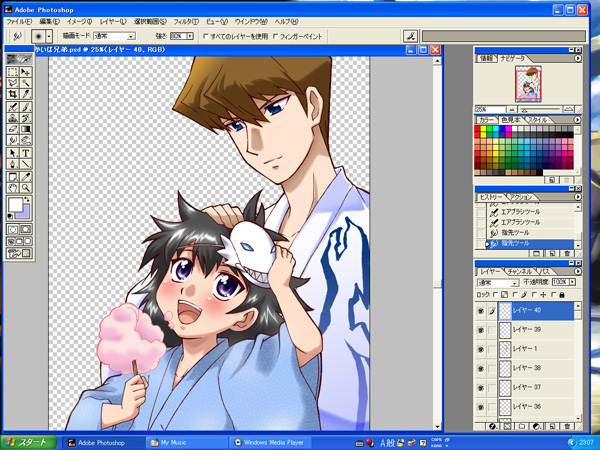This screenshot has width=600, height=450.
Task: Open the Layers panel flyout menu arrow
Action: point(577,271)
